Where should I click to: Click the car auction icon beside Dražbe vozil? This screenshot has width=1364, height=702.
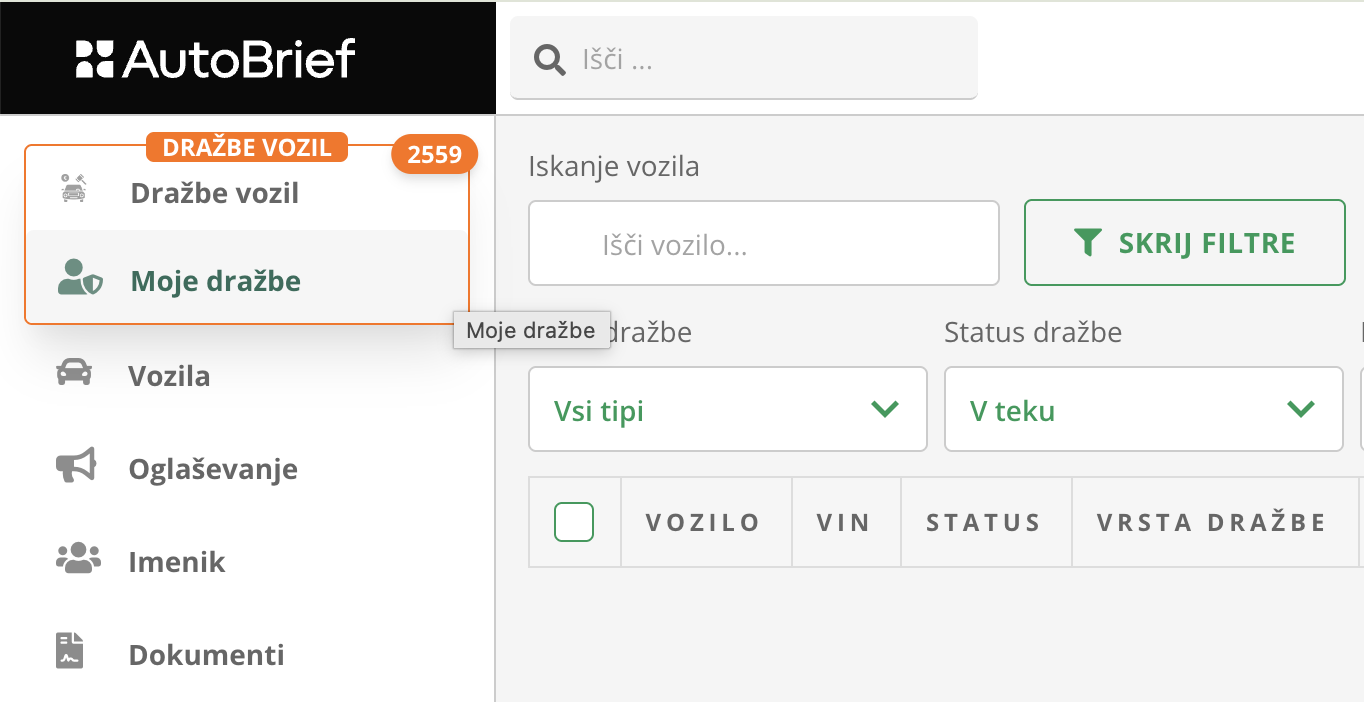[74, 189]
